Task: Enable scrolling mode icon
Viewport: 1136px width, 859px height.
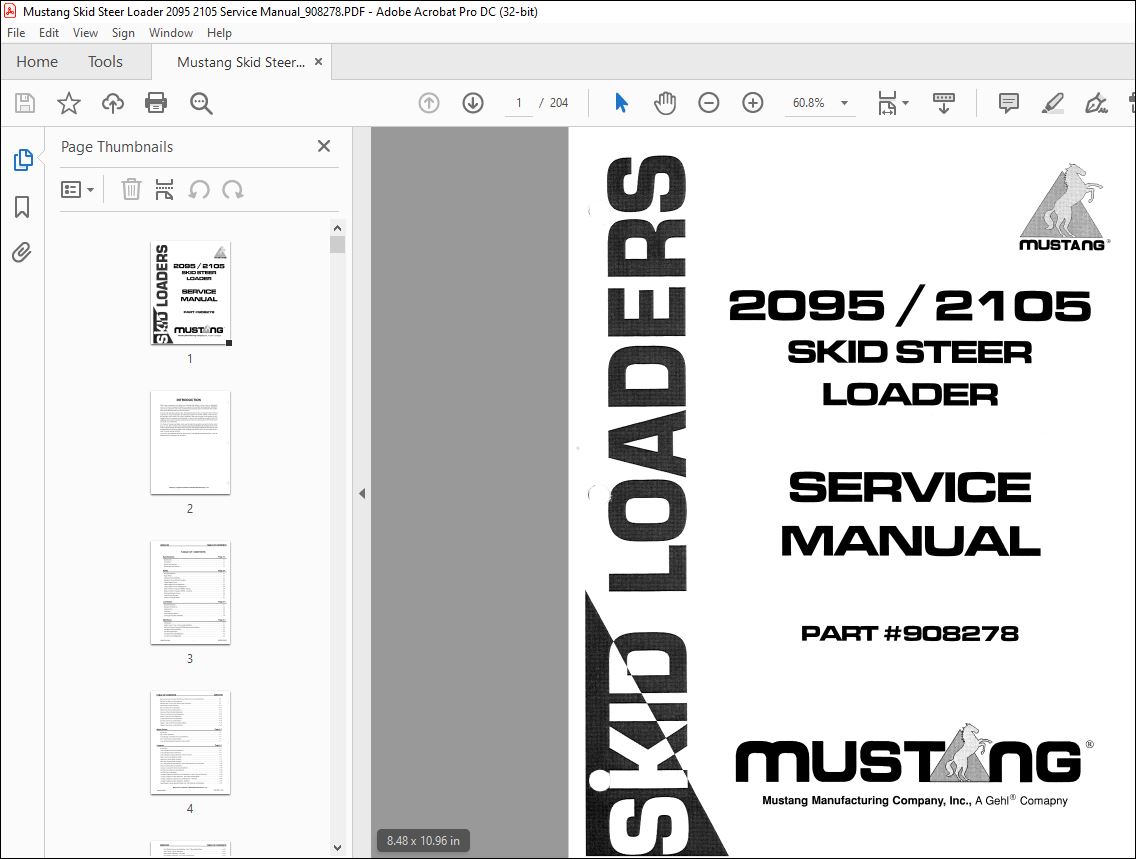Action: (x=943, y=103)
